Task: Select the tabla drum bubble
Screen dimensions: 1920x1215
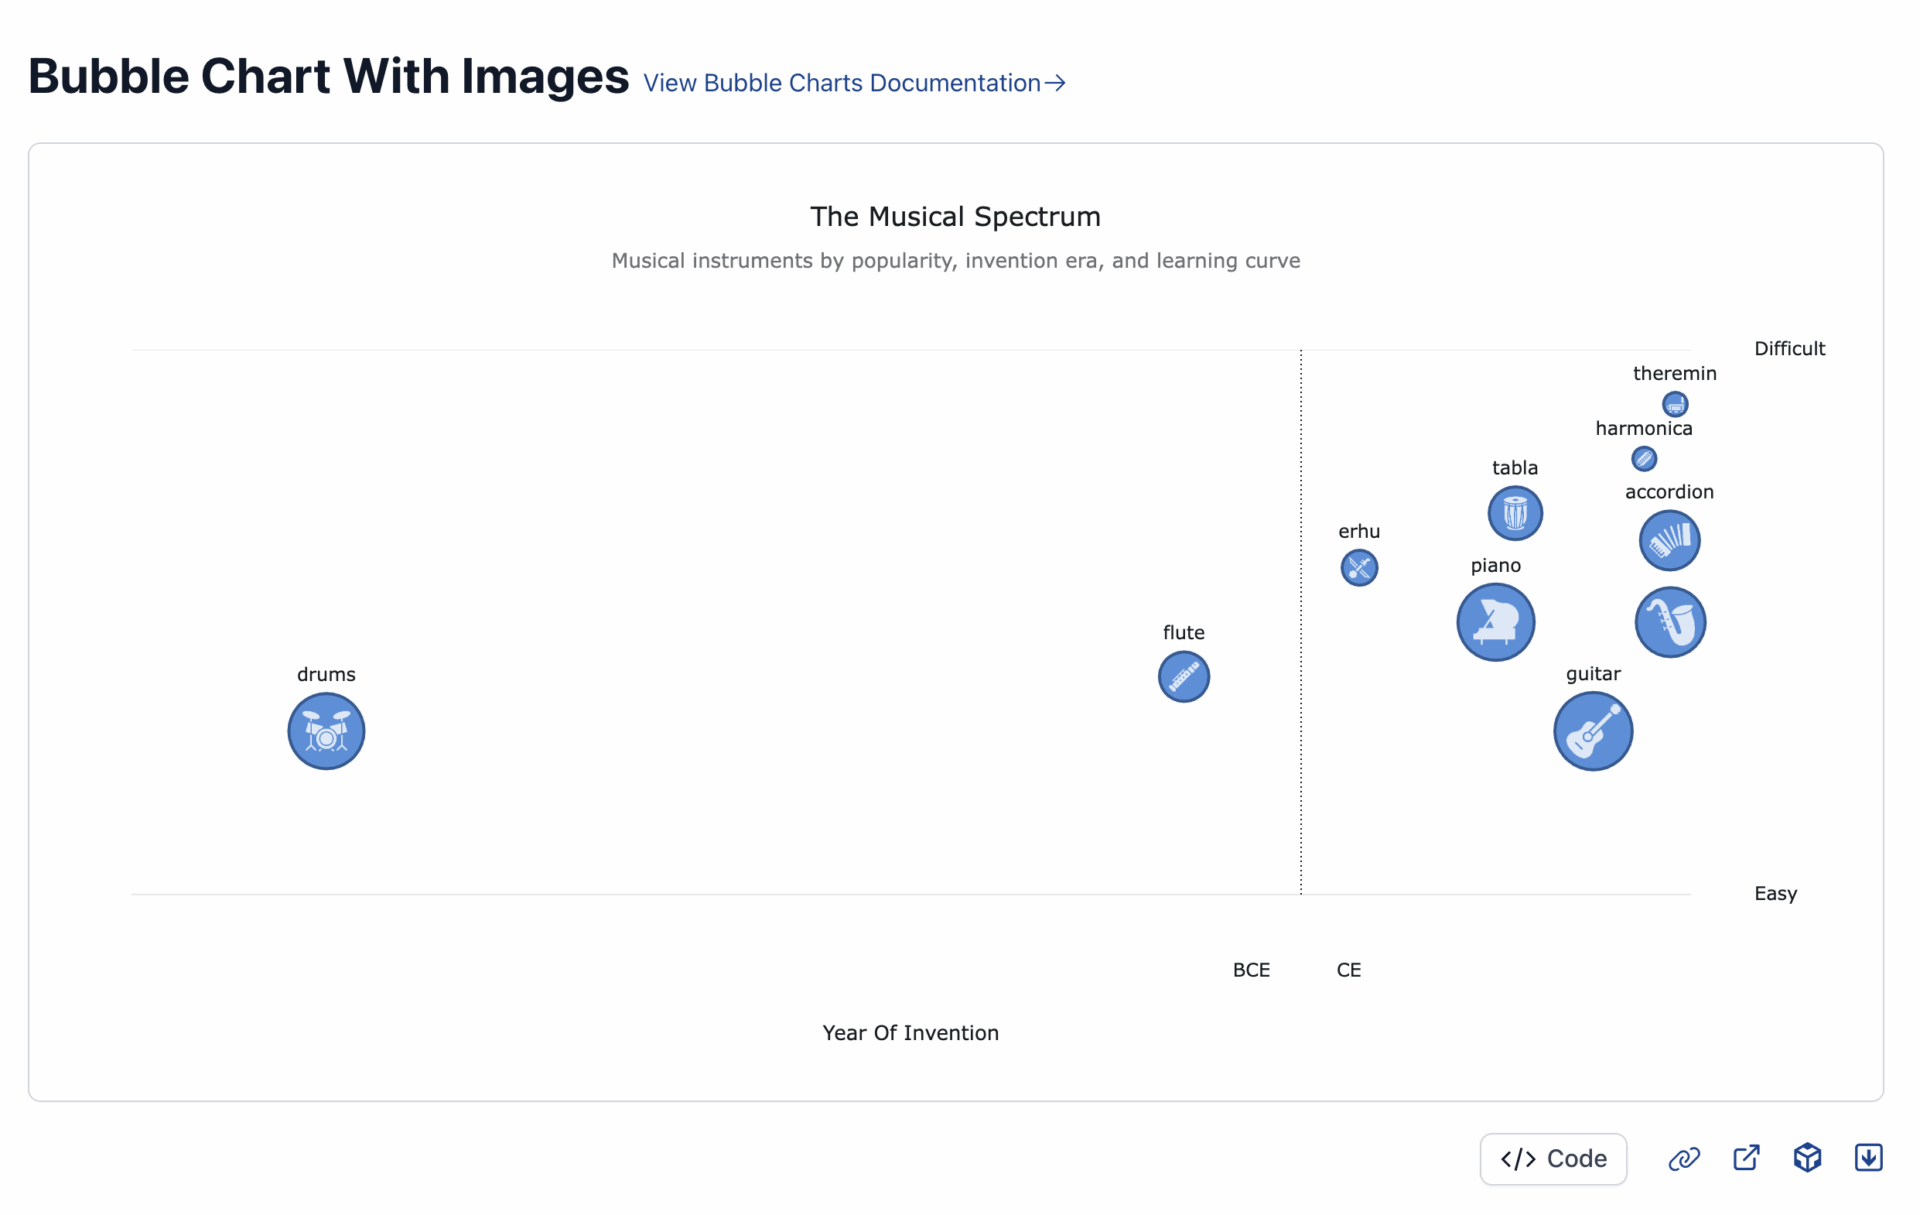Action: tap(1515, 514)
